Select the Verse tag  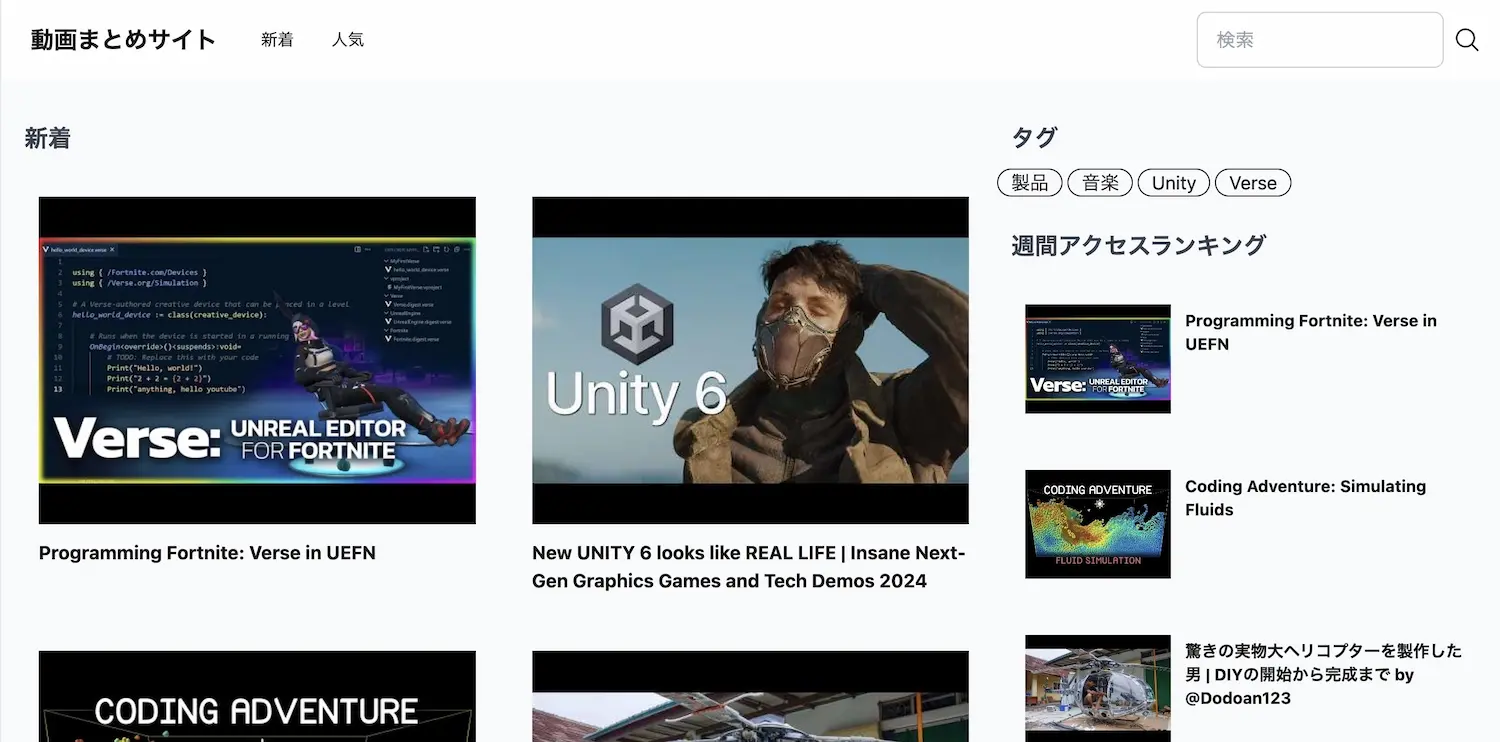(1253, 183)
